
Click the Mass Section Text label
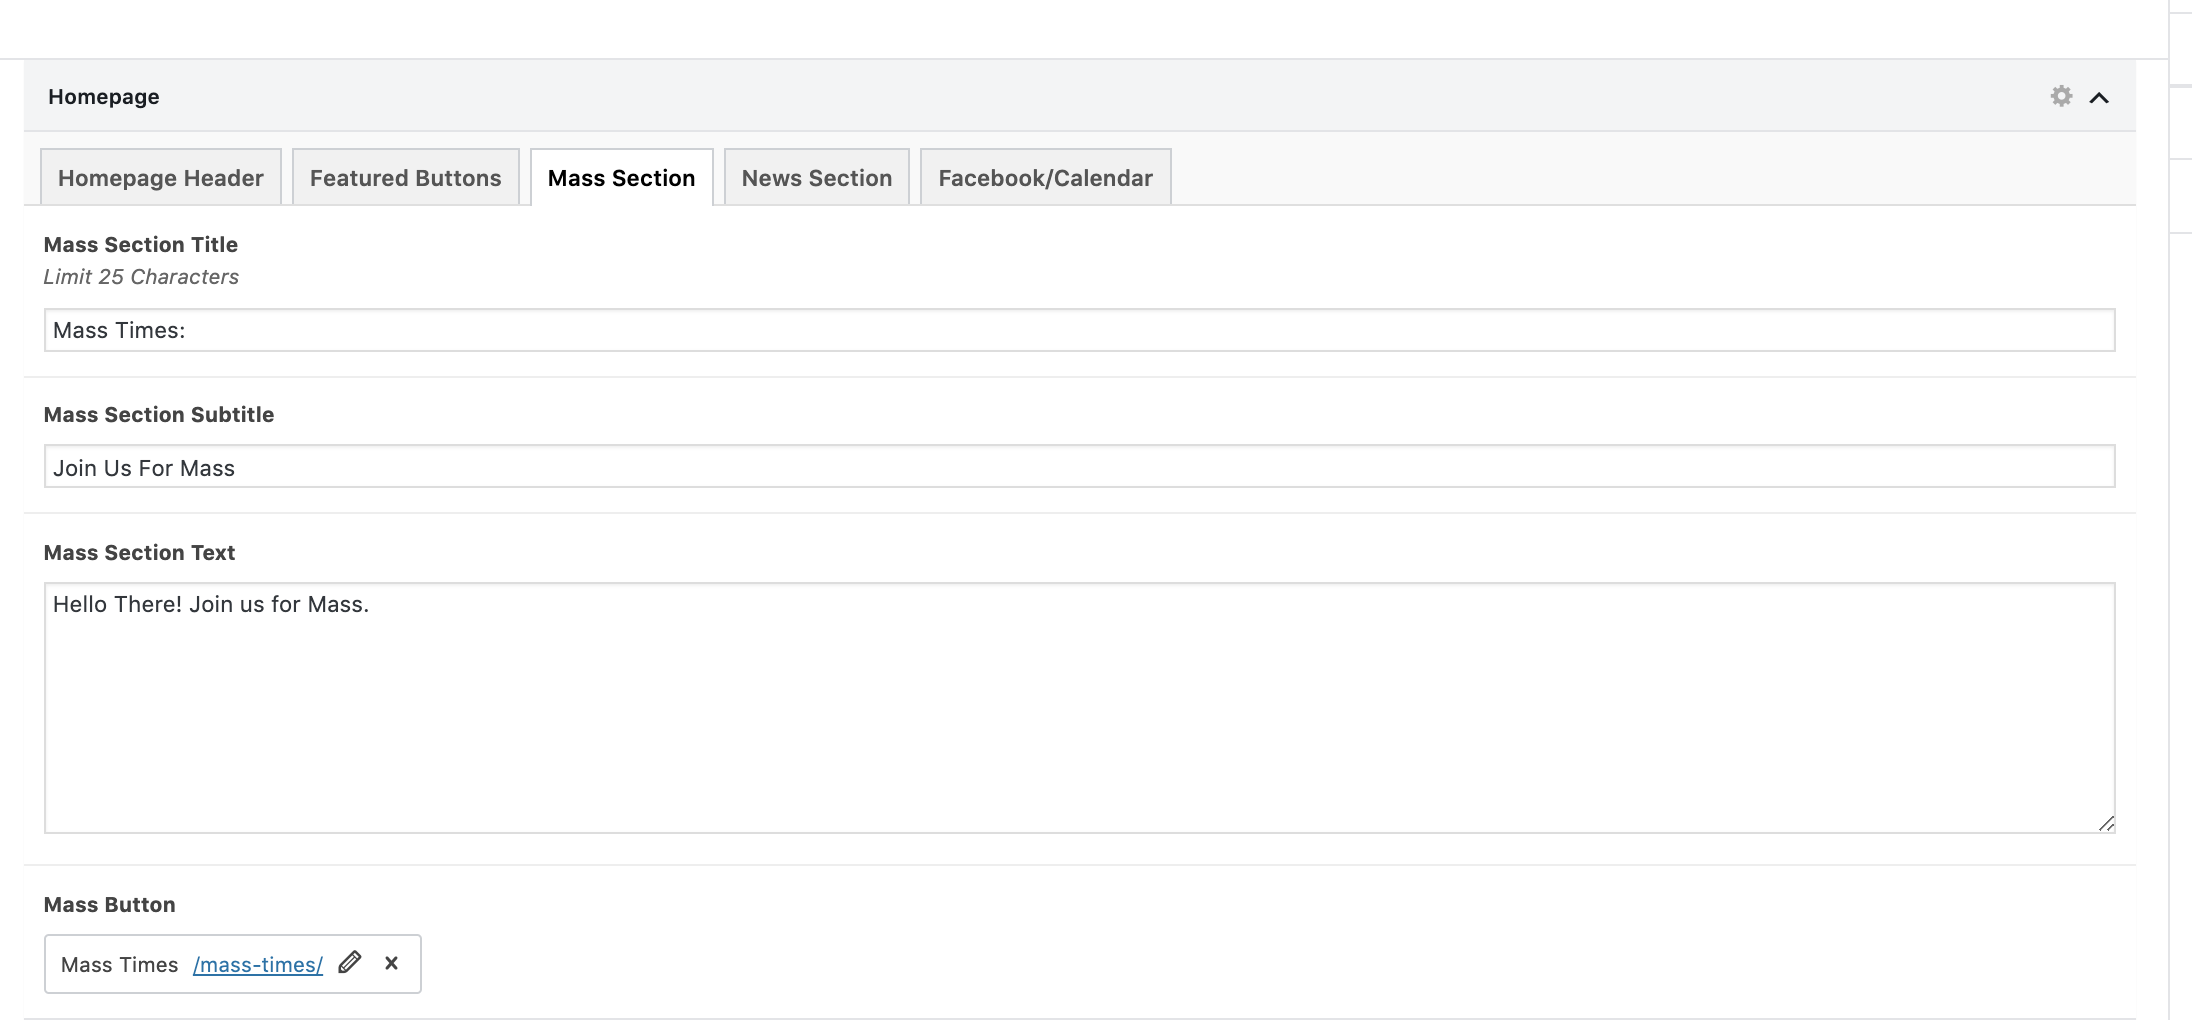tap(139, 553)
